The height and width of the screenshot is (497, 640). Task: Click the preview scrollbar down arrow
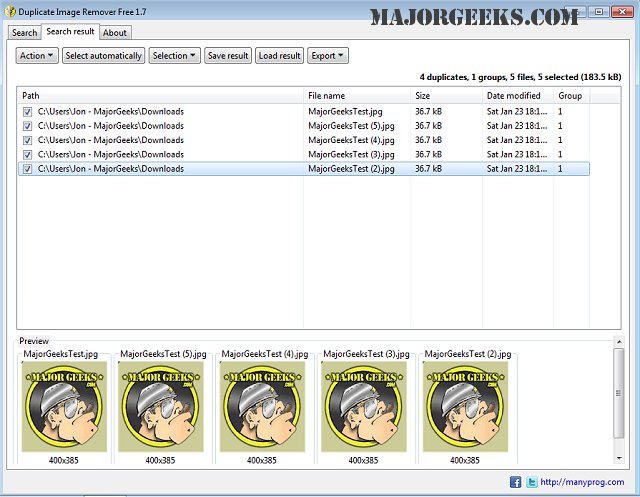coord(619,459)
